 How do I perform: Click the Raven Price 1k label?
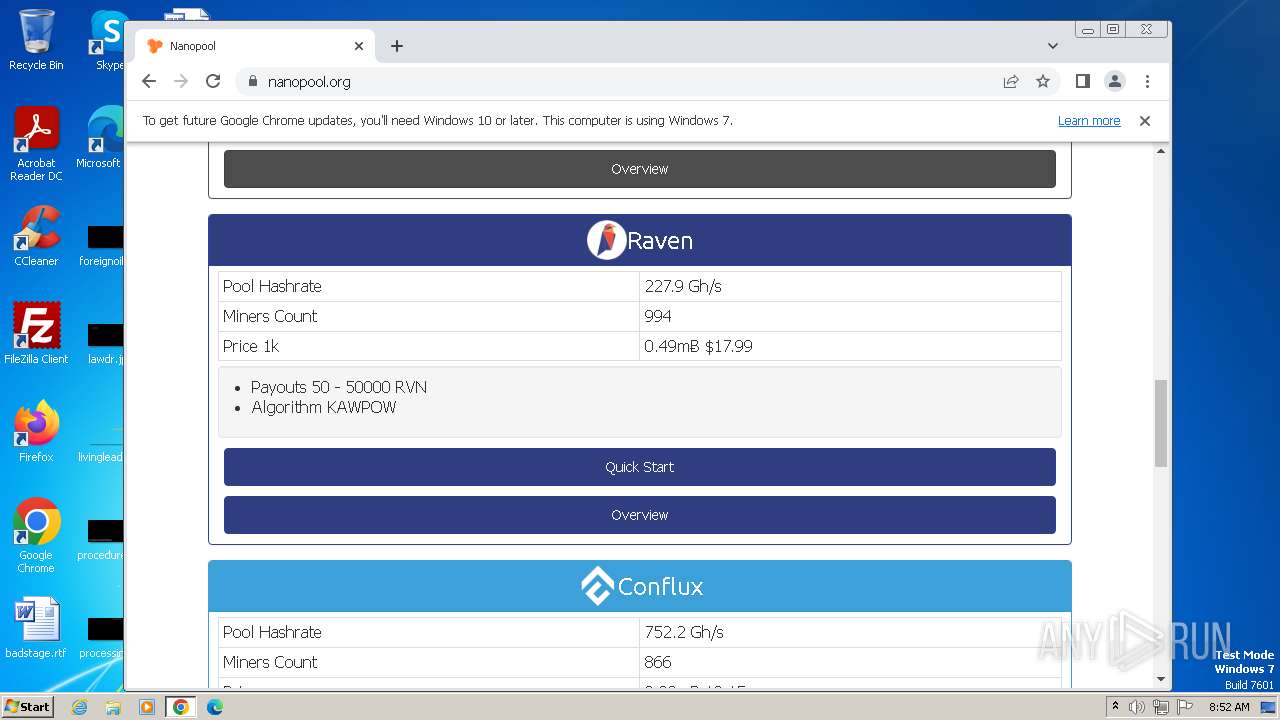pyautogui.click(x=251, y=346)
